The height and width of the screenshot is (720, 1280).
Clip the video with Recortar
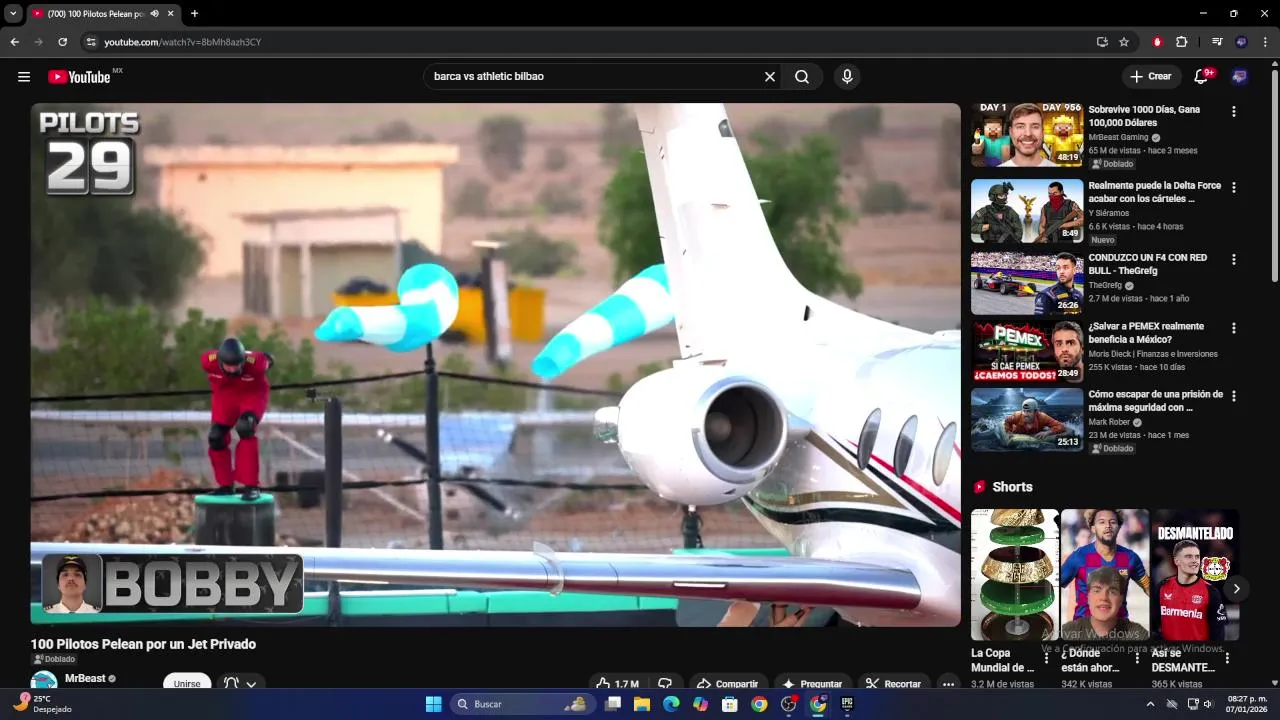coord(893,684)
